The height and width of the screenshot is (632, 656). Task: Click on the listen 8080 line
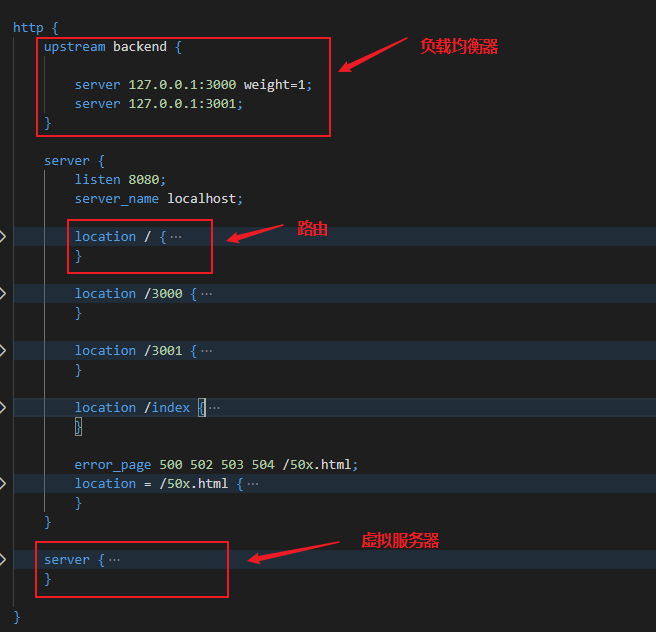pos(113,180)
